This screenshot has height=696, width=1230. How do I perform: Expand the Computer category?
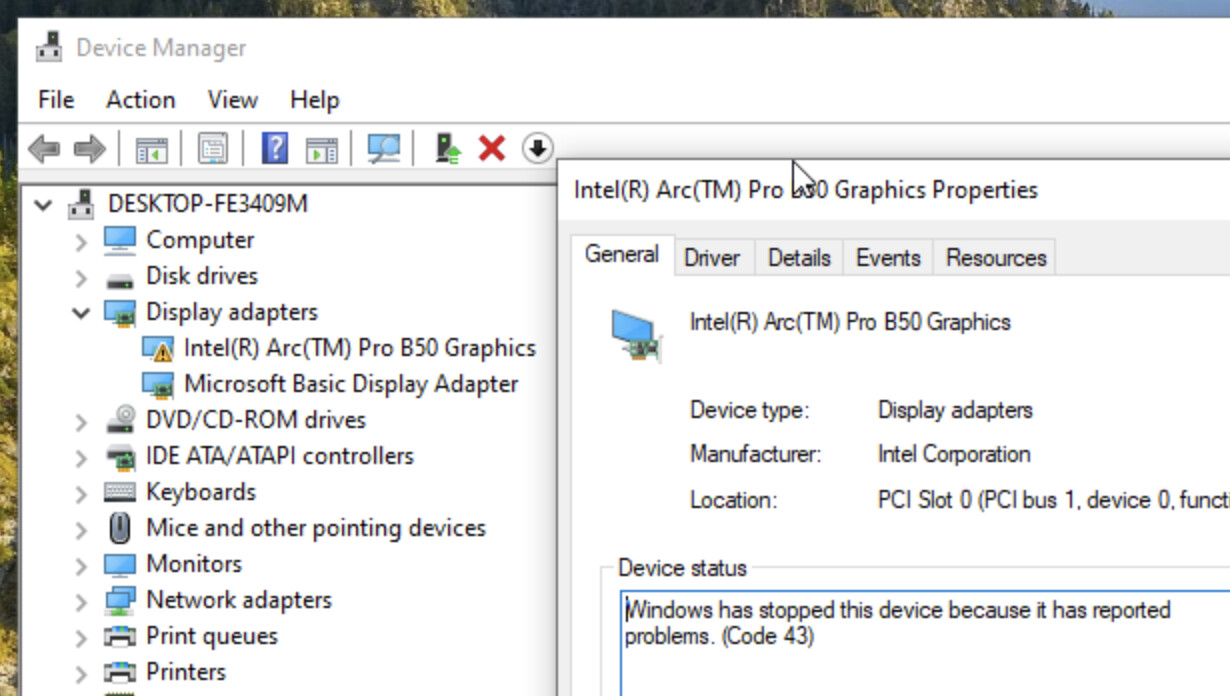click(81, 241)
